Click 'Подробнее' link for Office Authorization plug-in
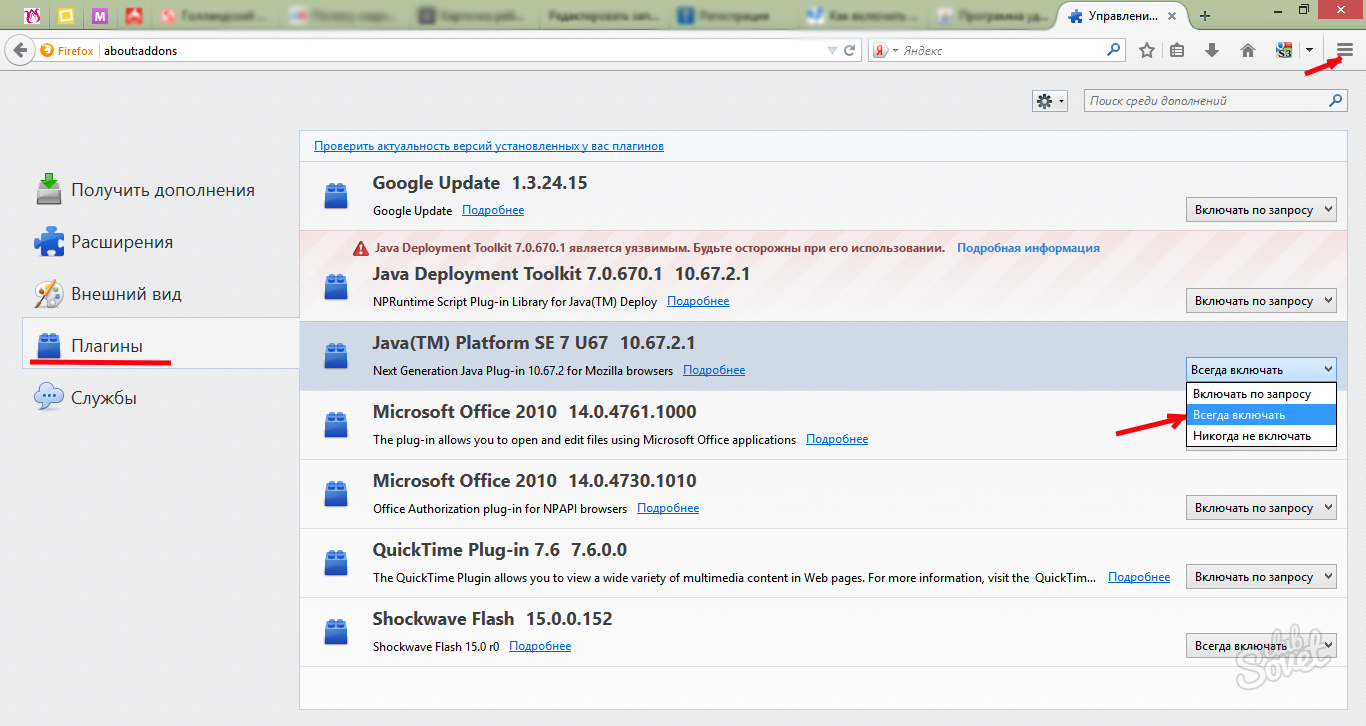Viewport: 1366px width, 726px height. [668, 508]
